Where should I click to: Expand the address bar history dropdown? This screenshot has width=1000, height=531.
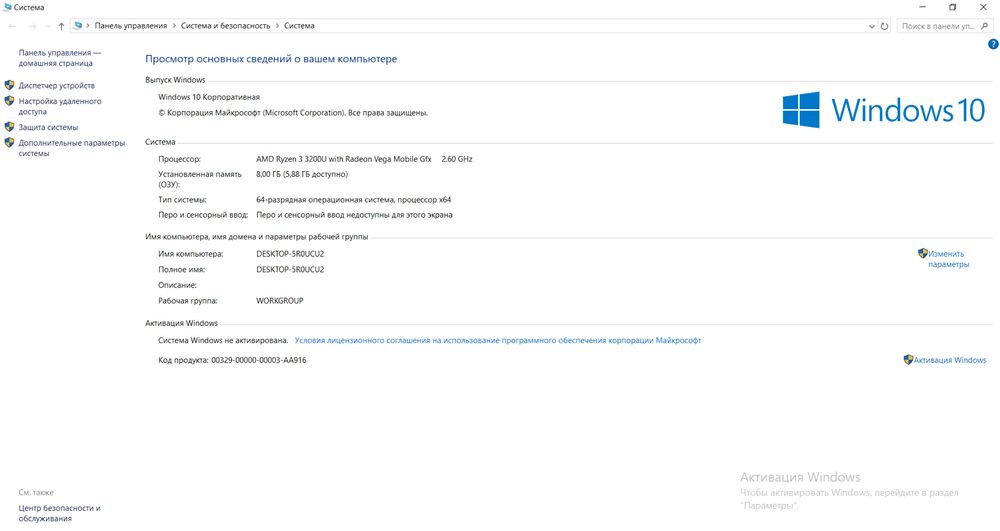tap(872, 26)
